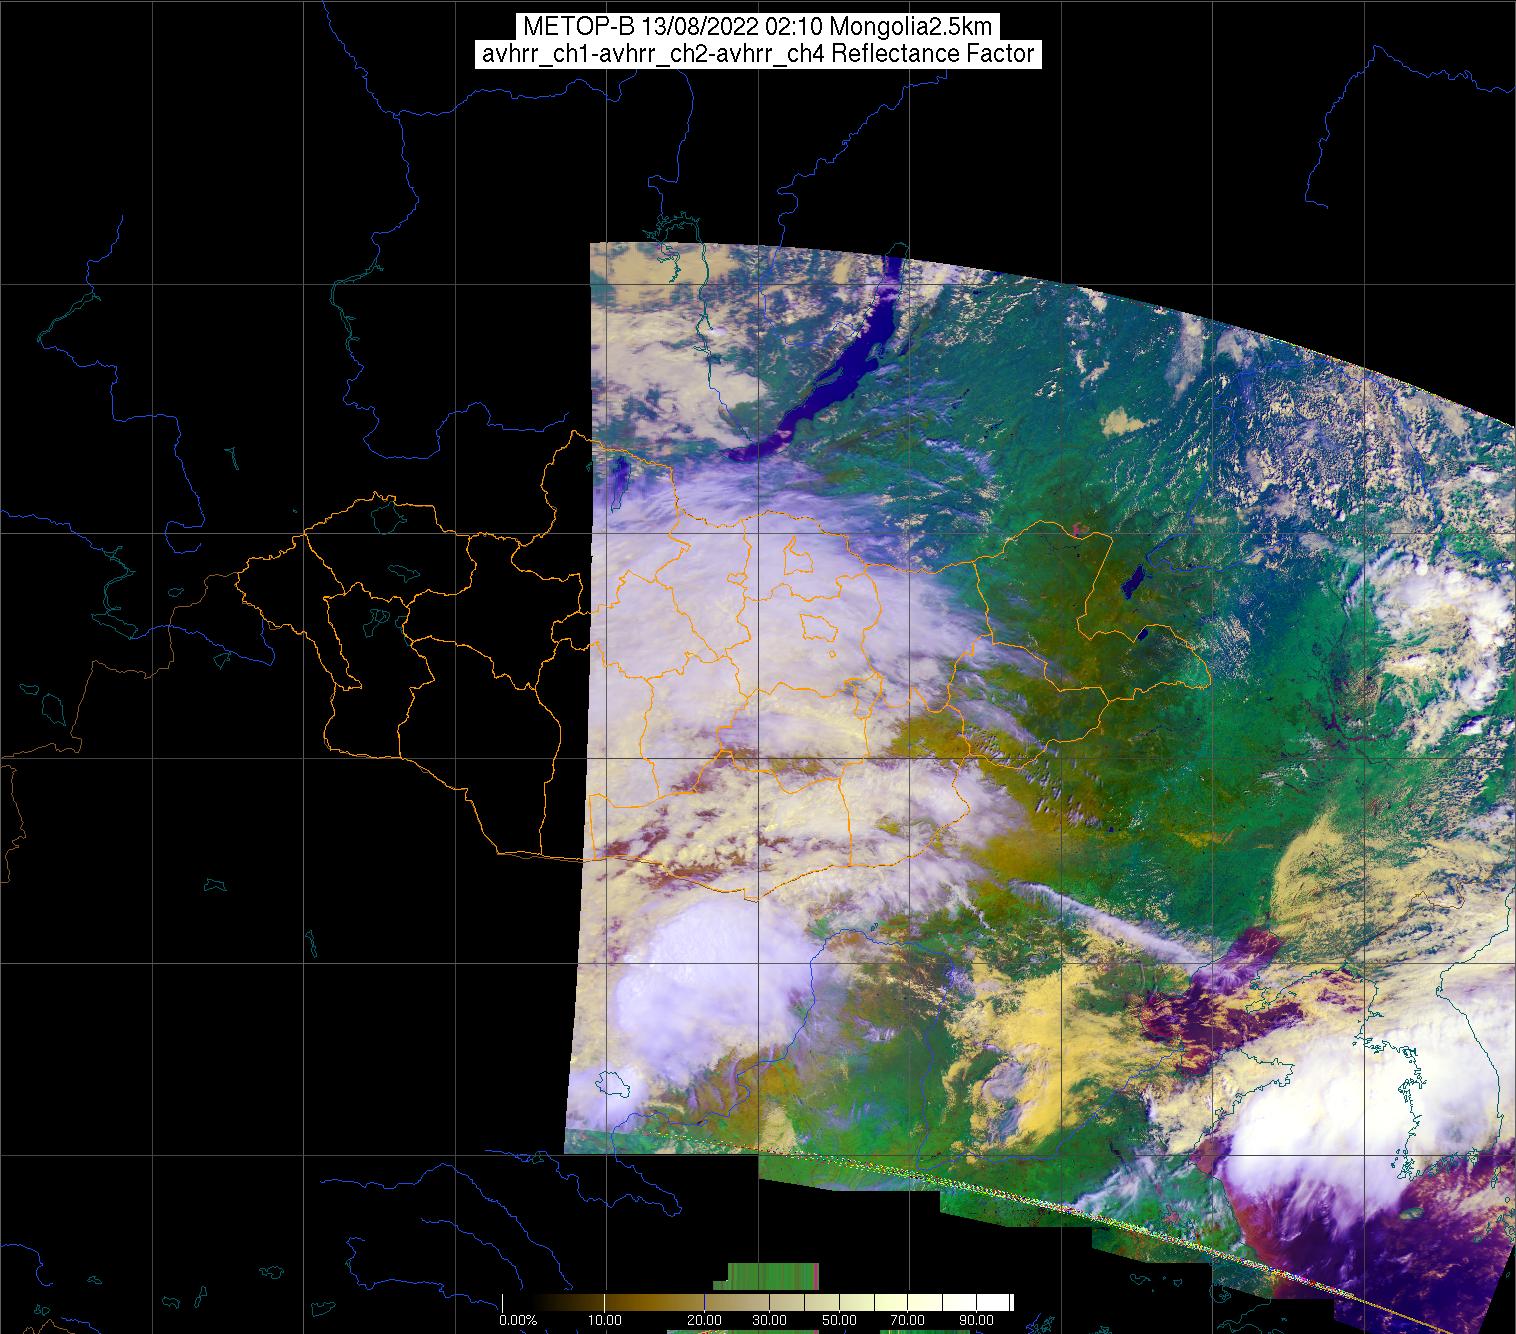Image resolution: width=1516 pixels, height=1334 pixels.
Task: Pick the "0.00%" label on the color scale
Action: coord(518,1321)
